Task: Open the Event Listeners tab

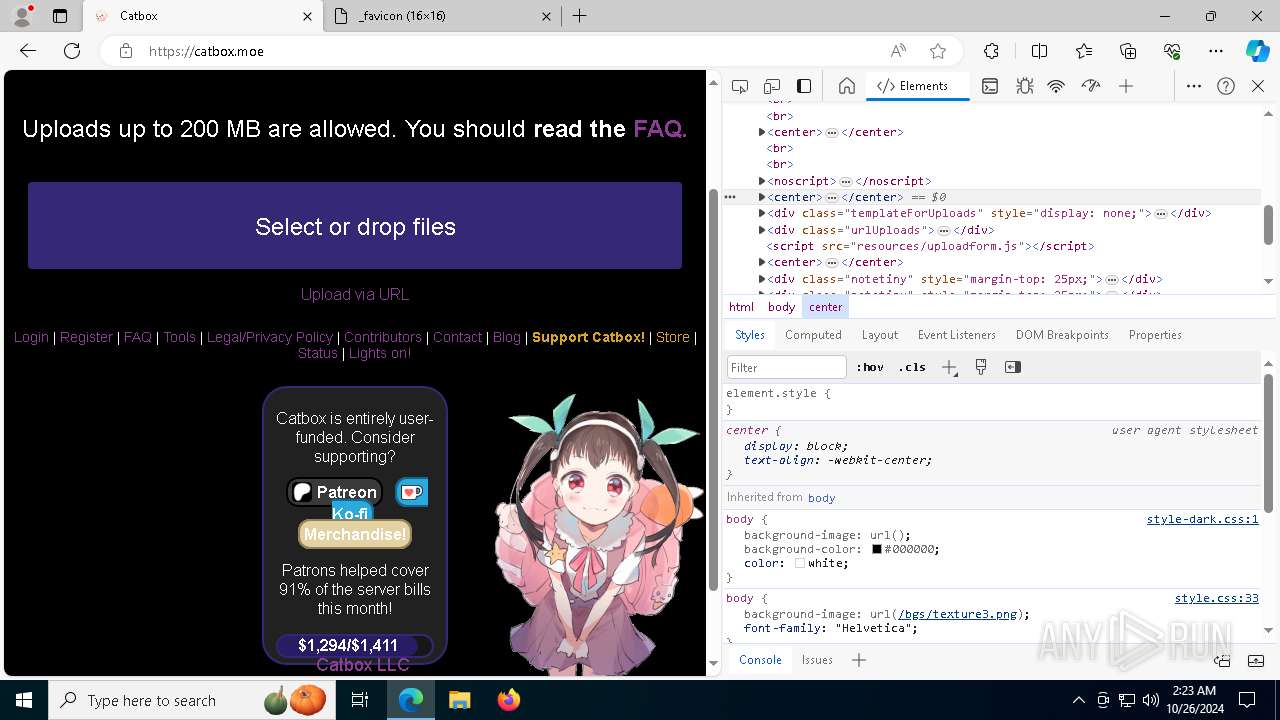Action: click(957, 335)
